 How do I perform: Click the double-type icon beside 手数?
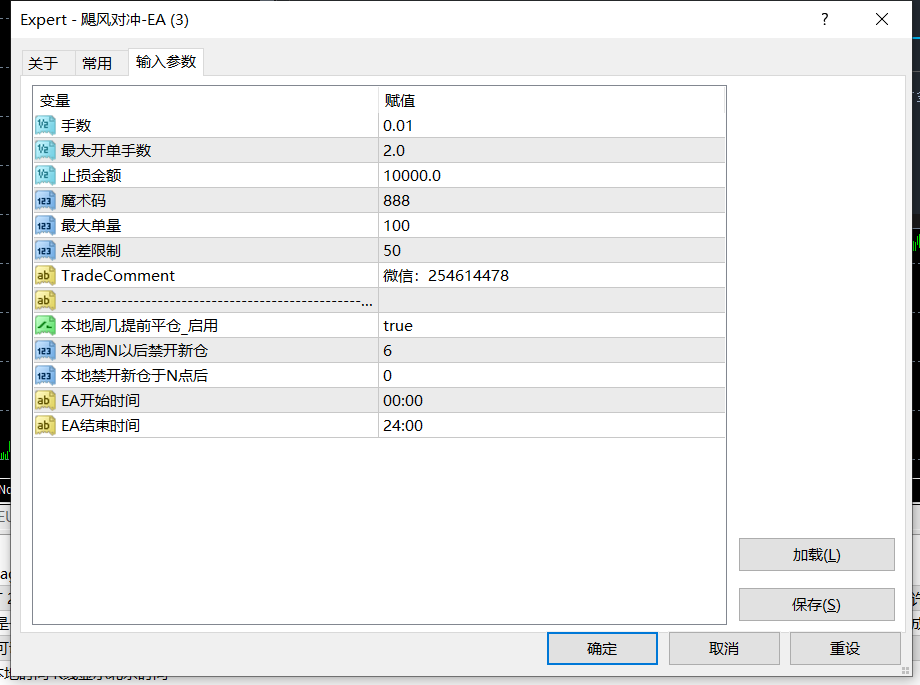tap(45, 125)
